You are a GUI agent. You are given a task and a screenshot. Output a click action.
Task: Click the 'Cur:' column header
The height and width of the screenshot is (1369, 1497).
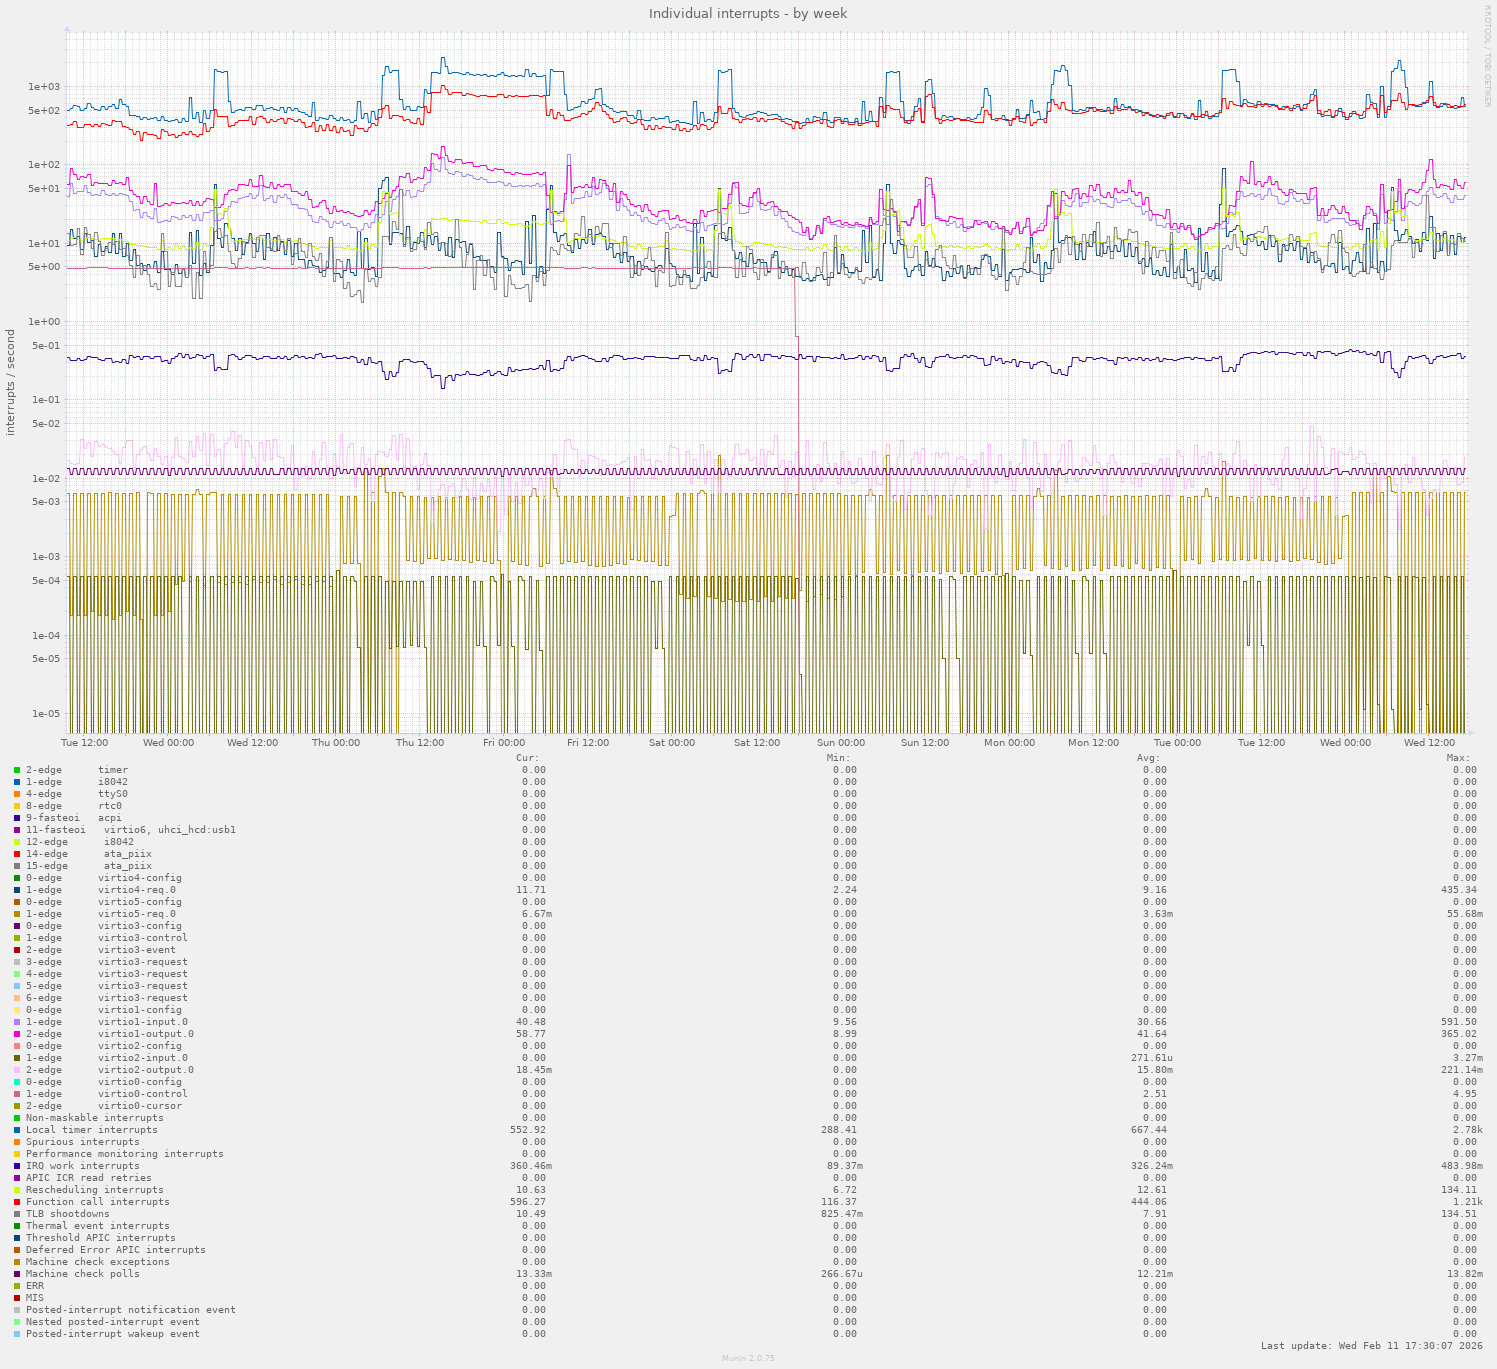click(527, 758)
